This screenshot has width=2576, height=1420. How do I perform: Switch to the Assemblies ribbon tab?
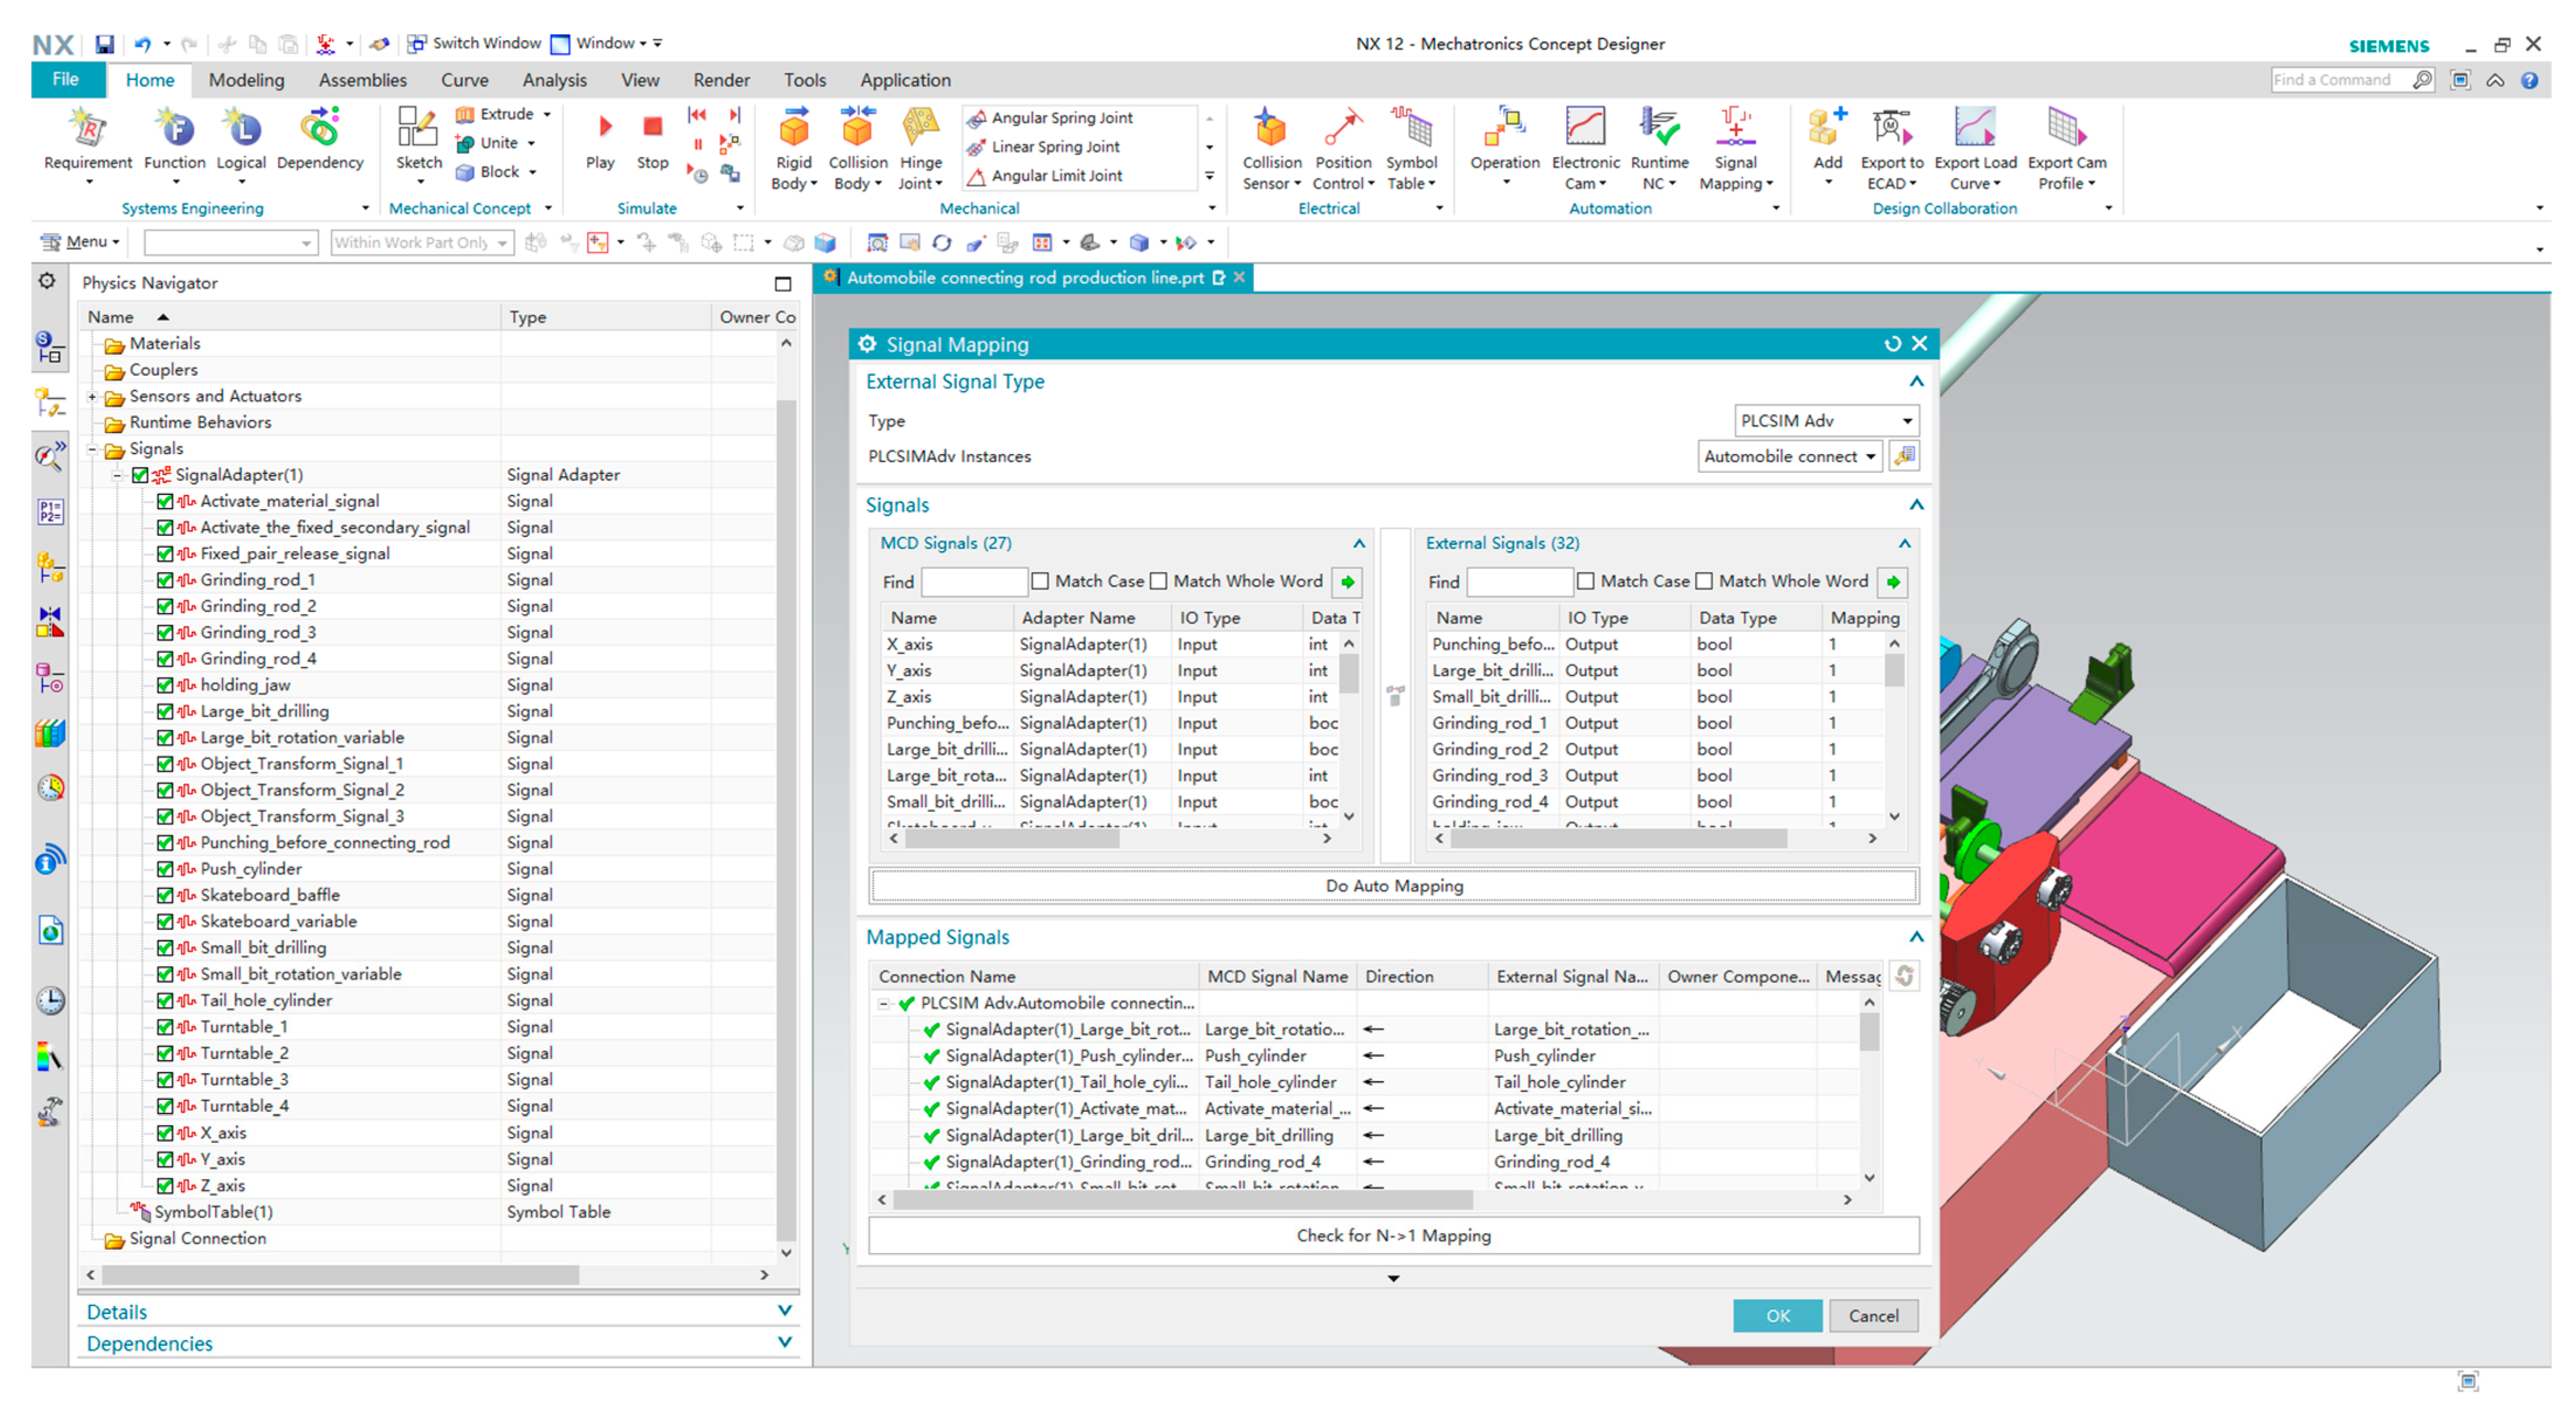362,80
